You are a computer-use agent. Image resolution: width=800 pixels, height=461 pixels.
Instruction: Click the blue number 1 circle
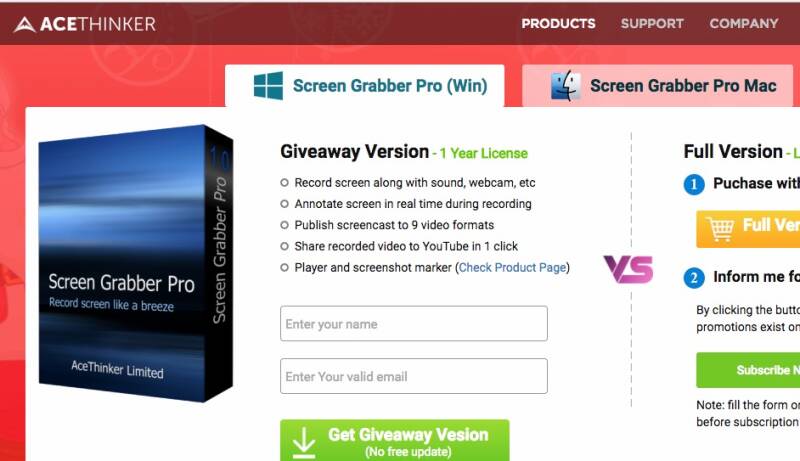point(694,184)
